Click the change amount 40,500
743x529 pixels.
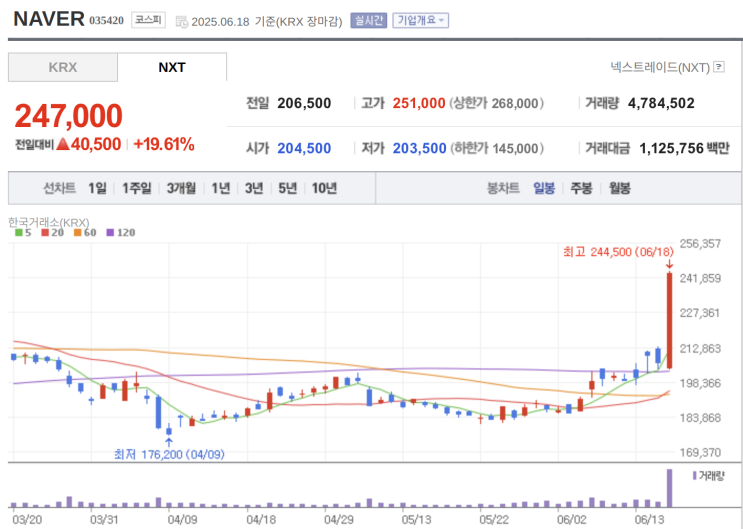96,144
